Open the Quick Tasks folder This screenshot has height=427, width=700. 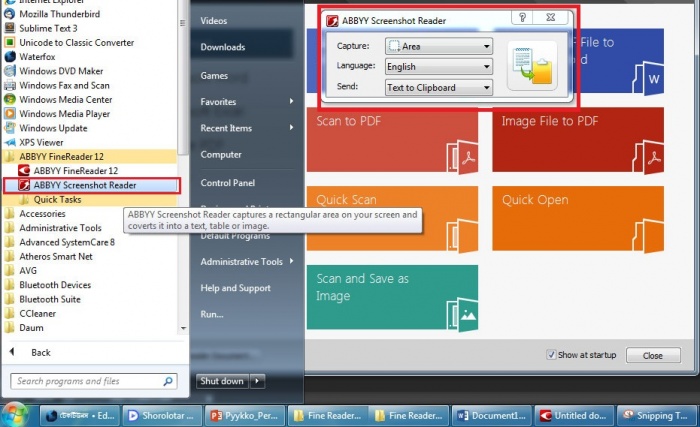point(57,199)
